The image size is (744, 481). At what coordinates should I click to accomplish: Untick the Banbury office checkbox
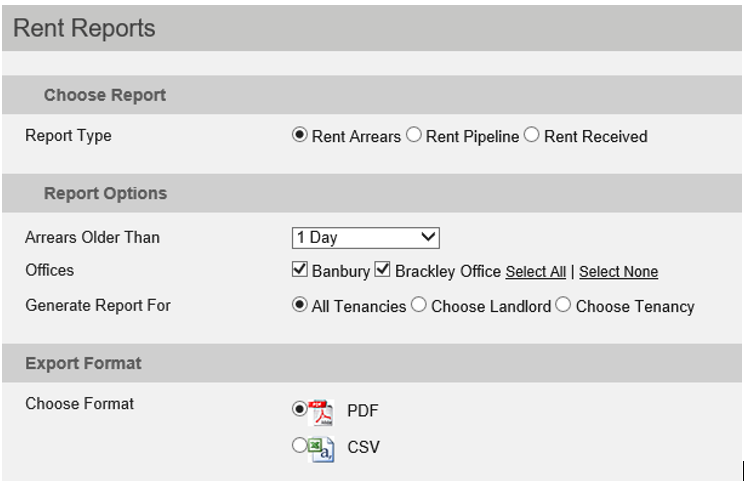299,269
